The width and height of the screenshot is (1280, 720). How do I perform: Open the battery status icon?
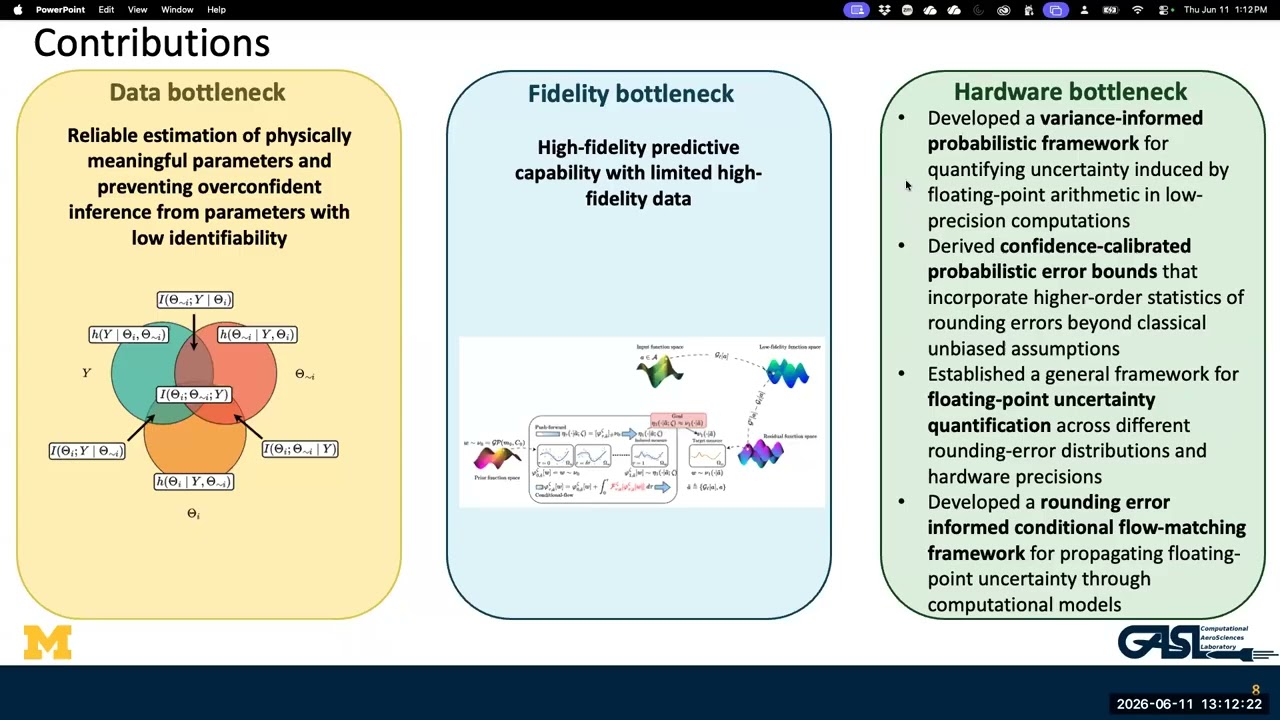coord(1110,10)
